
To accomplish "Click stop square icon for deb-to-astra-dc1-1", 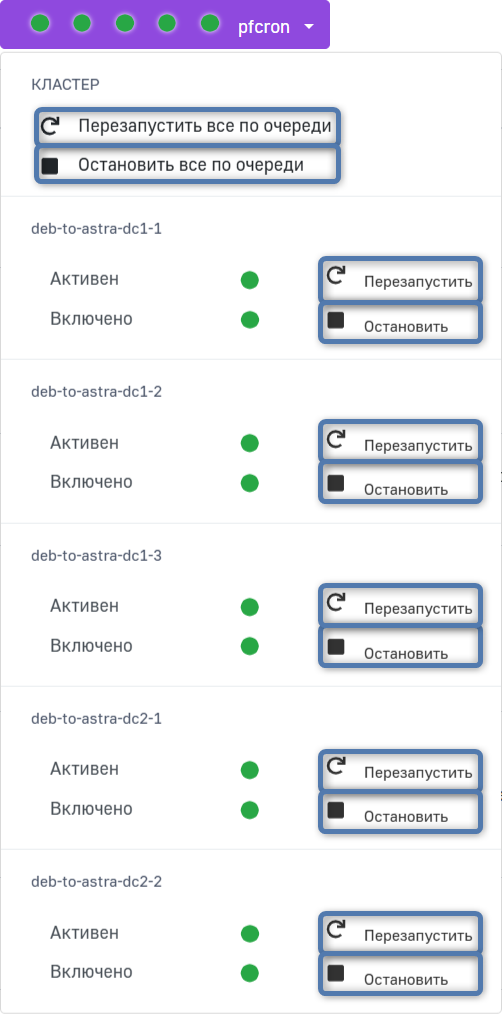I will (335, 320).
